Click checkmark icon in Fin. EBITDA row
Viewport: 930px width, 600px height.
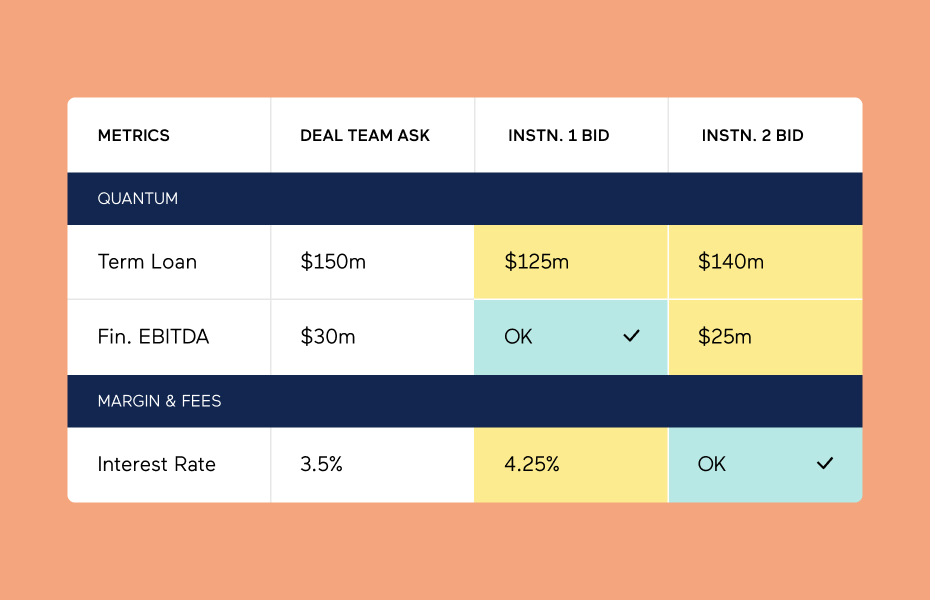pyautogui.click(x=631, y=337)
